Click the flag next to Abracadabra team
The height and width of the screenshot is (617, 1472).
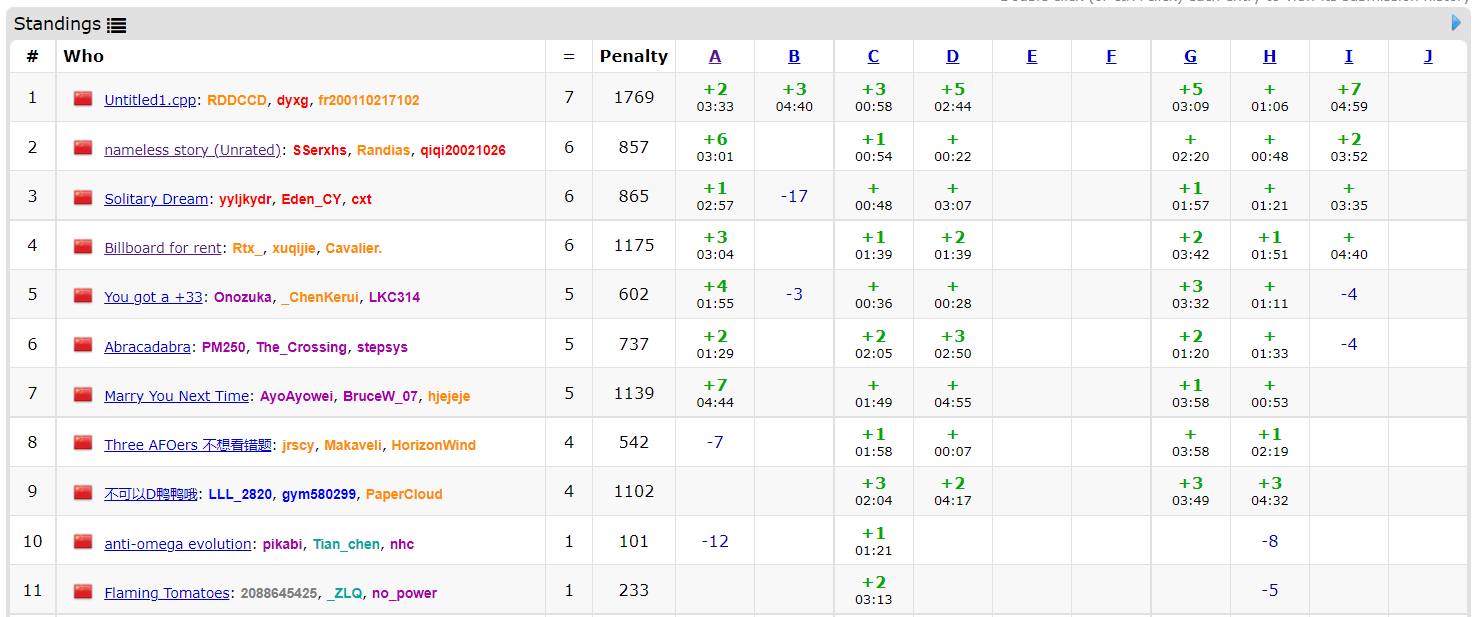pos(83,346)
